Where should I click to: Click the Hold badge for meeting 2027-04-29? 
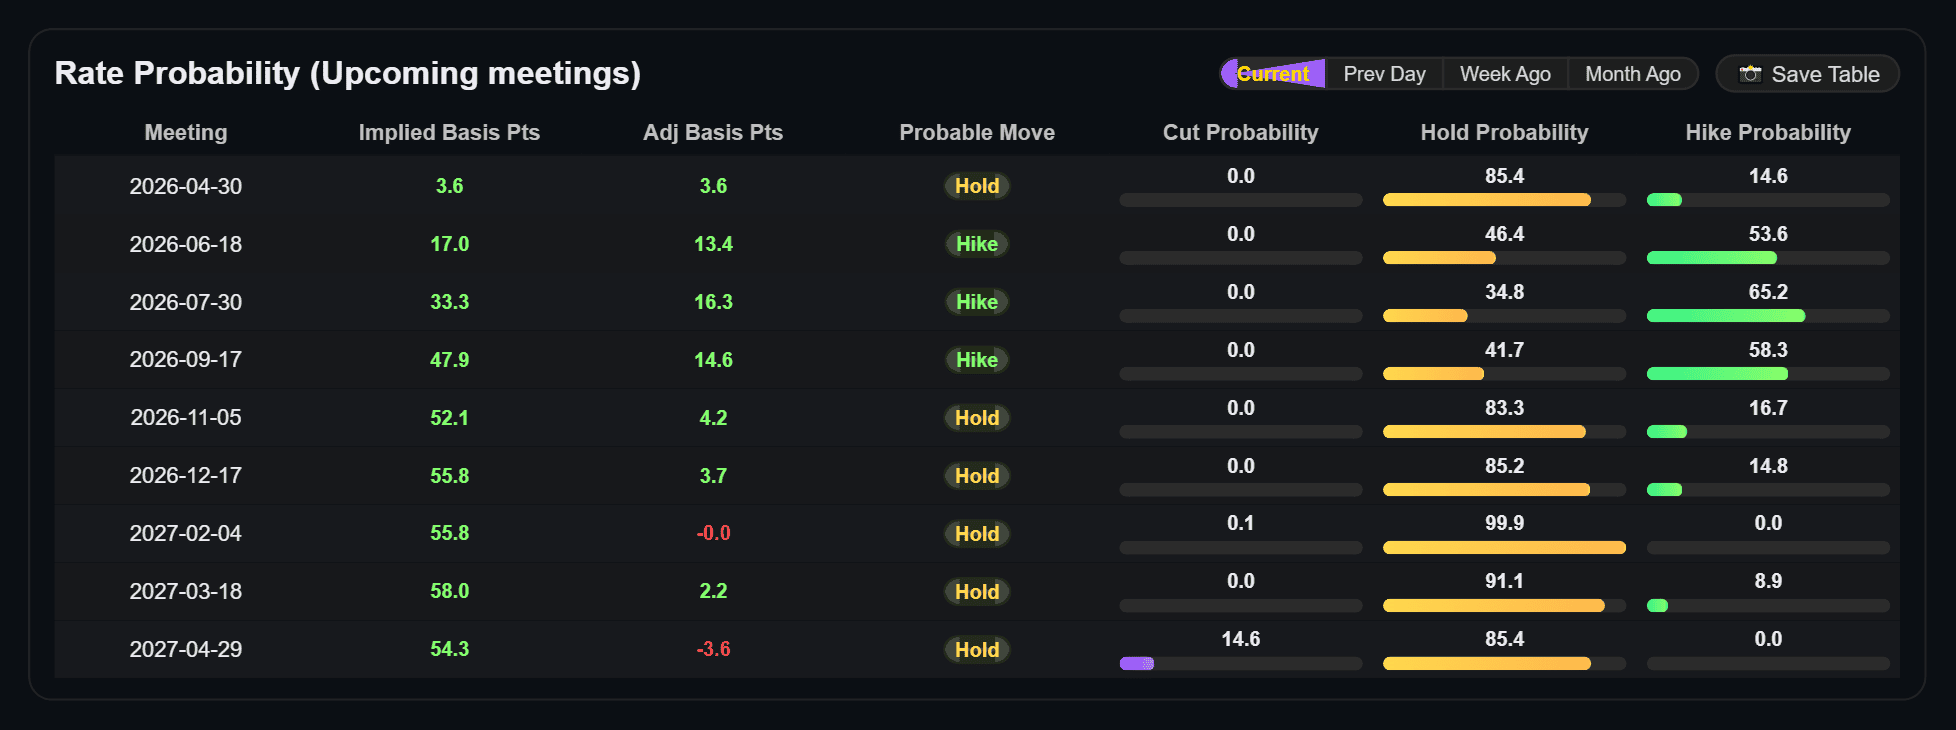pos(976,649)
